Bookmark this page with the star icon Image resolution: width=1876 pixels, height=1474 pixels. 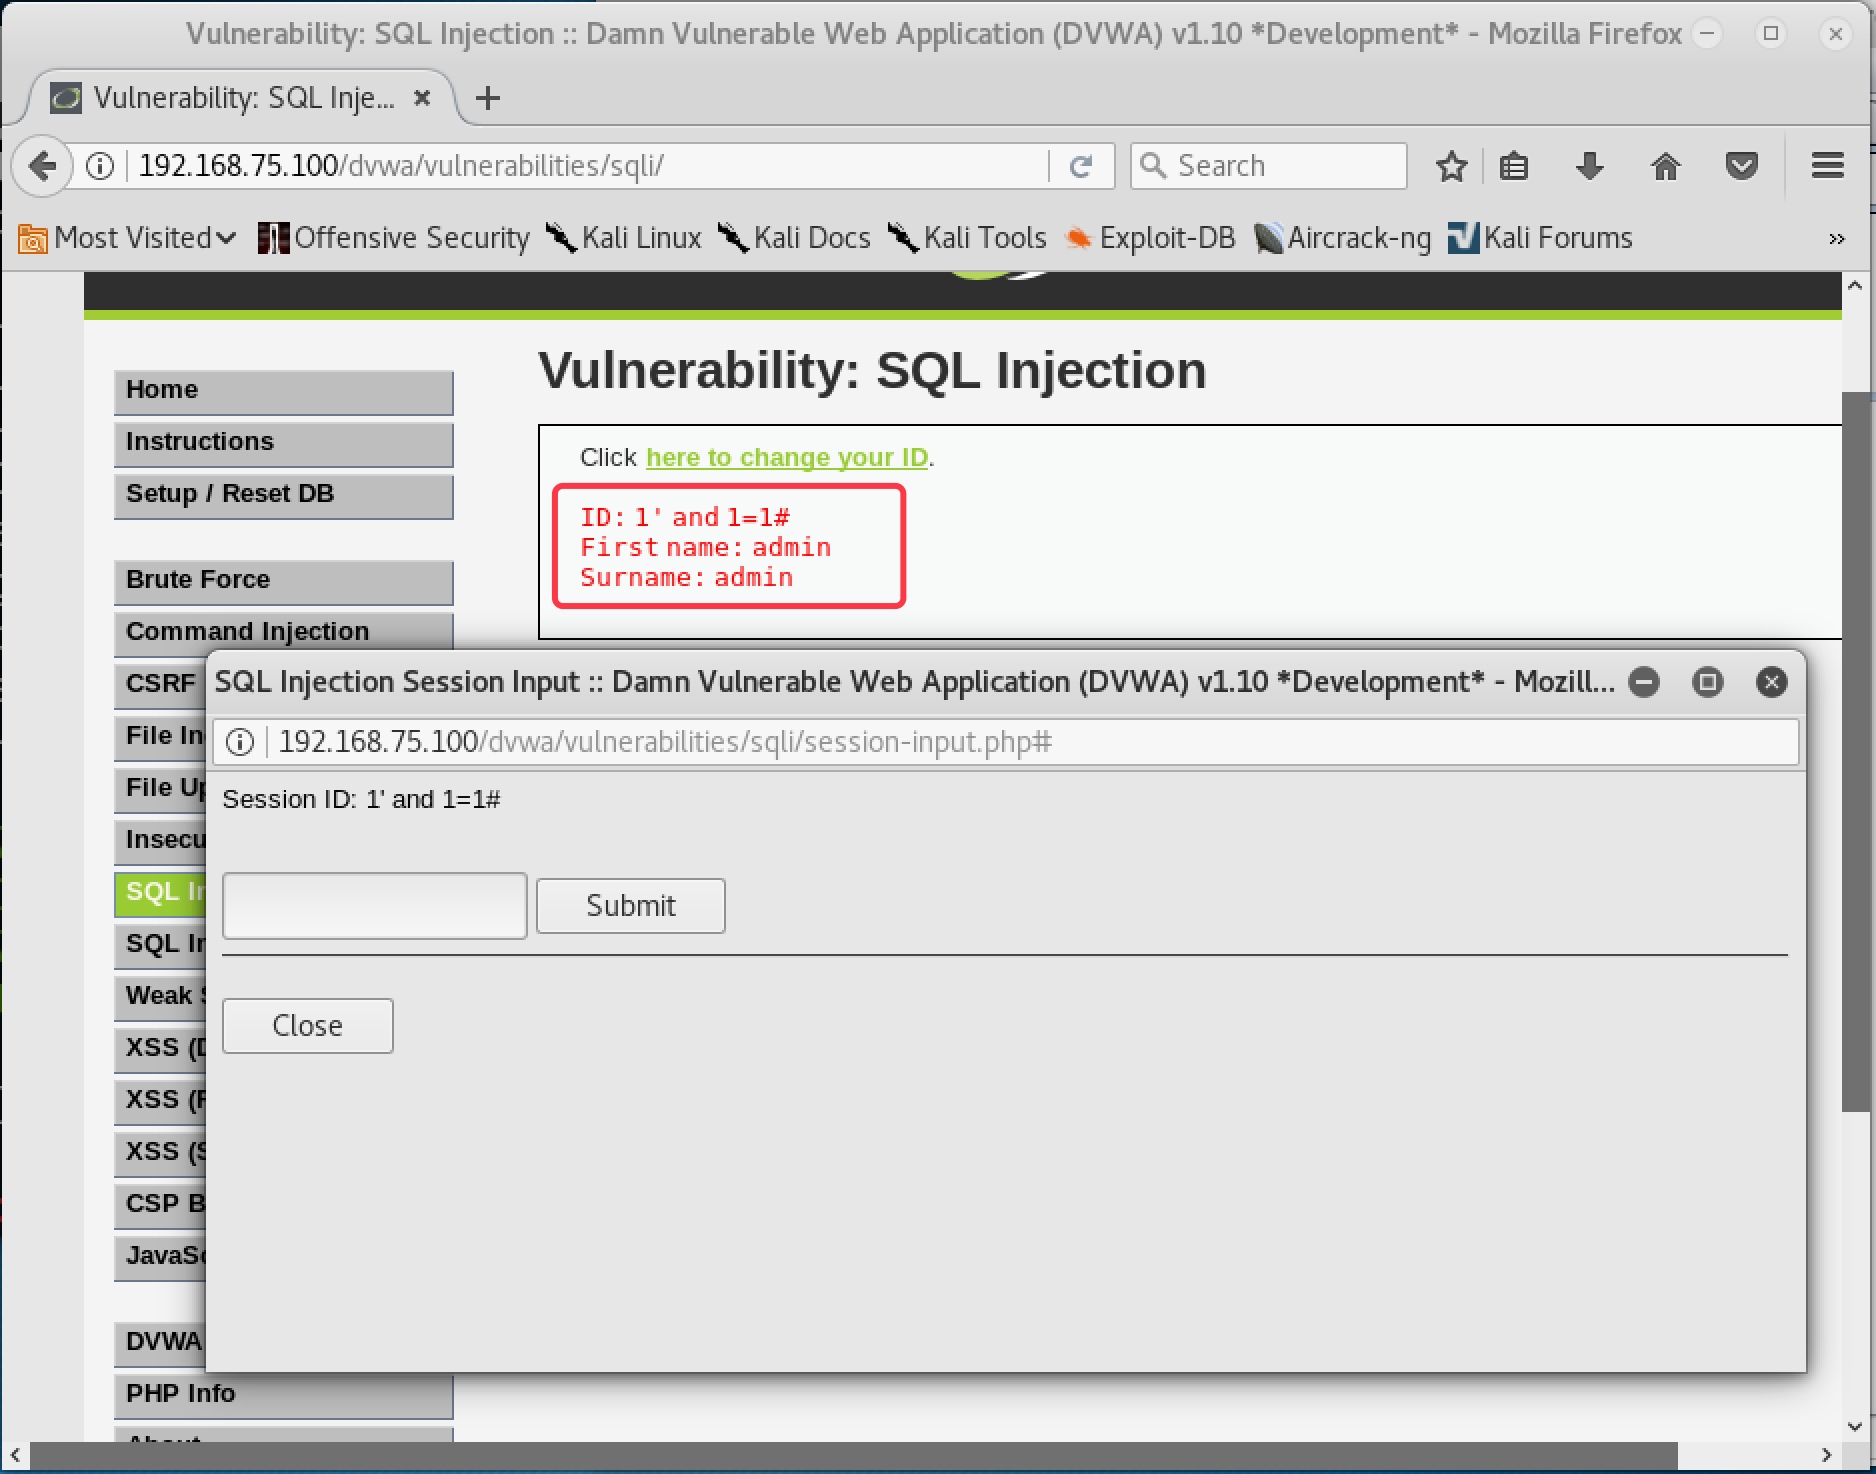click(1451, 166)
